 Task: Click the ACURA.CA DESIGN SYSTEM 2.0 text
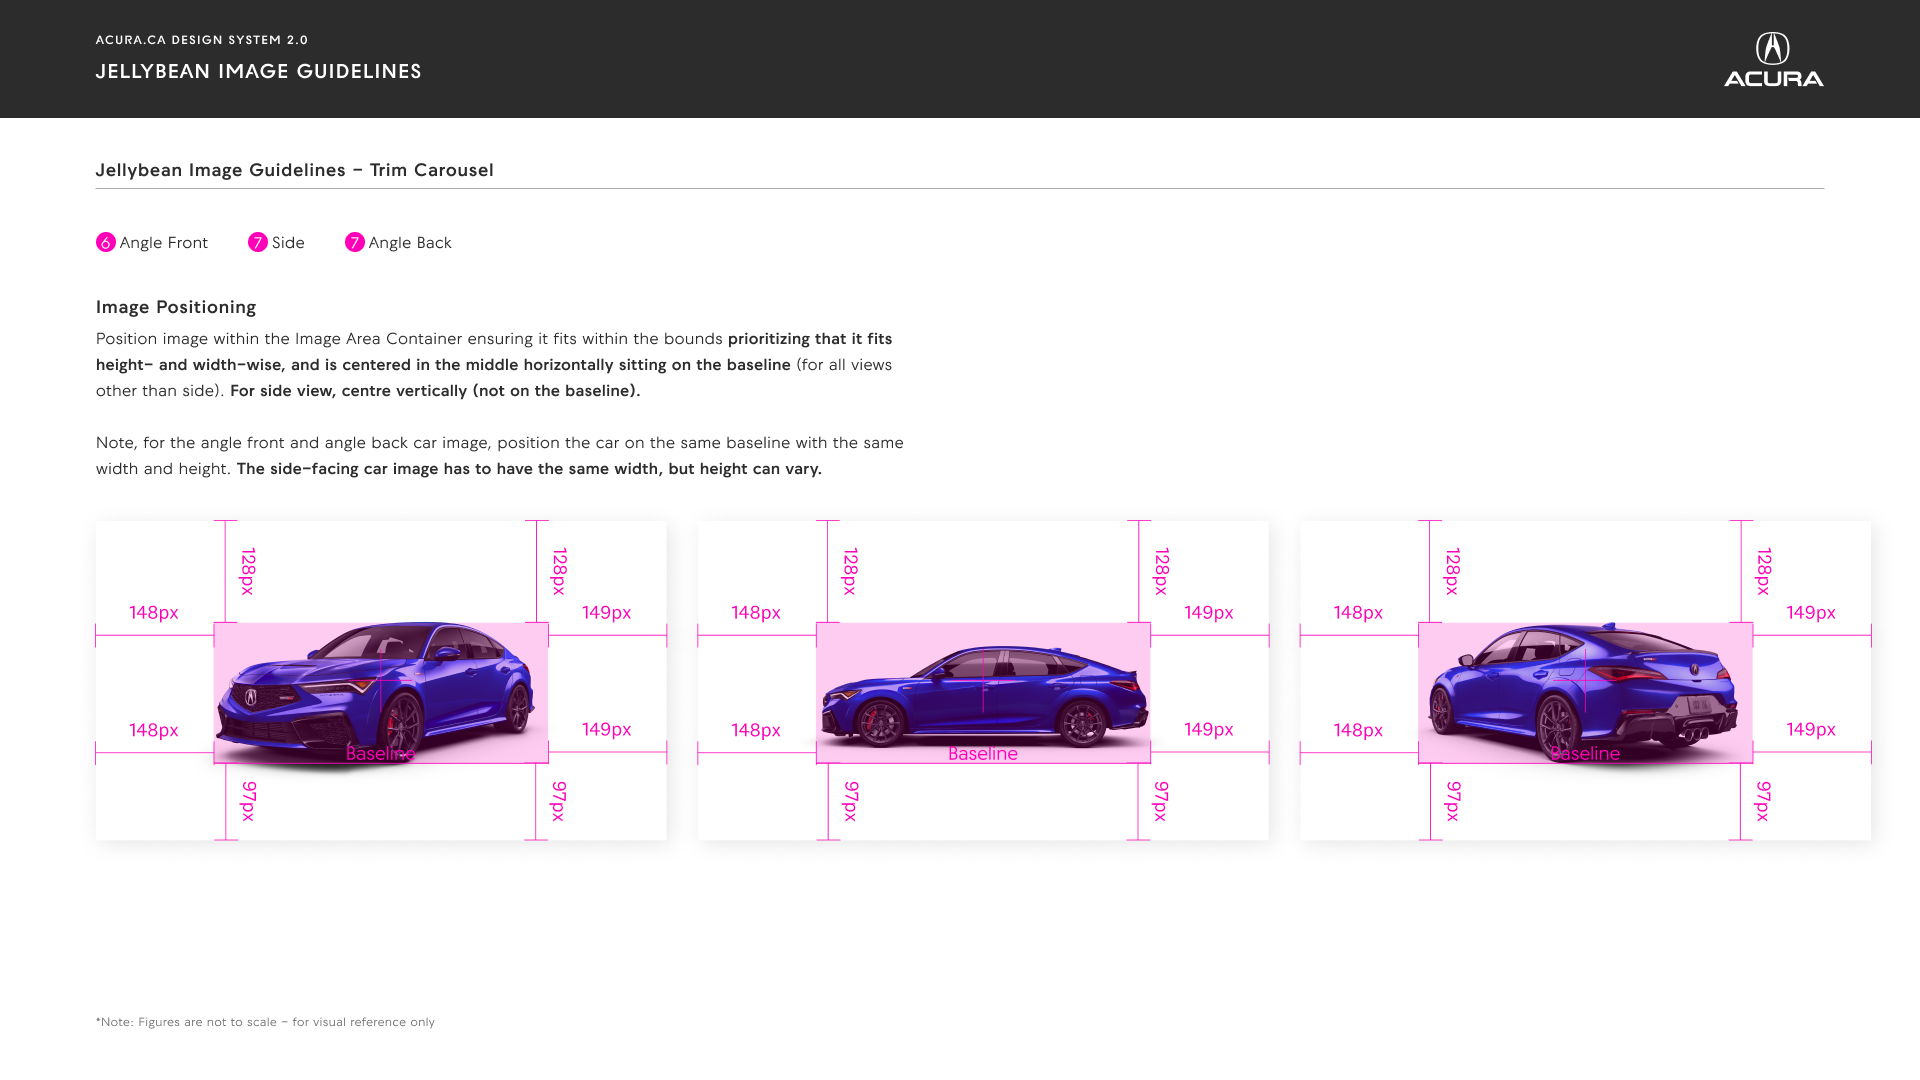tap(202, 40)
